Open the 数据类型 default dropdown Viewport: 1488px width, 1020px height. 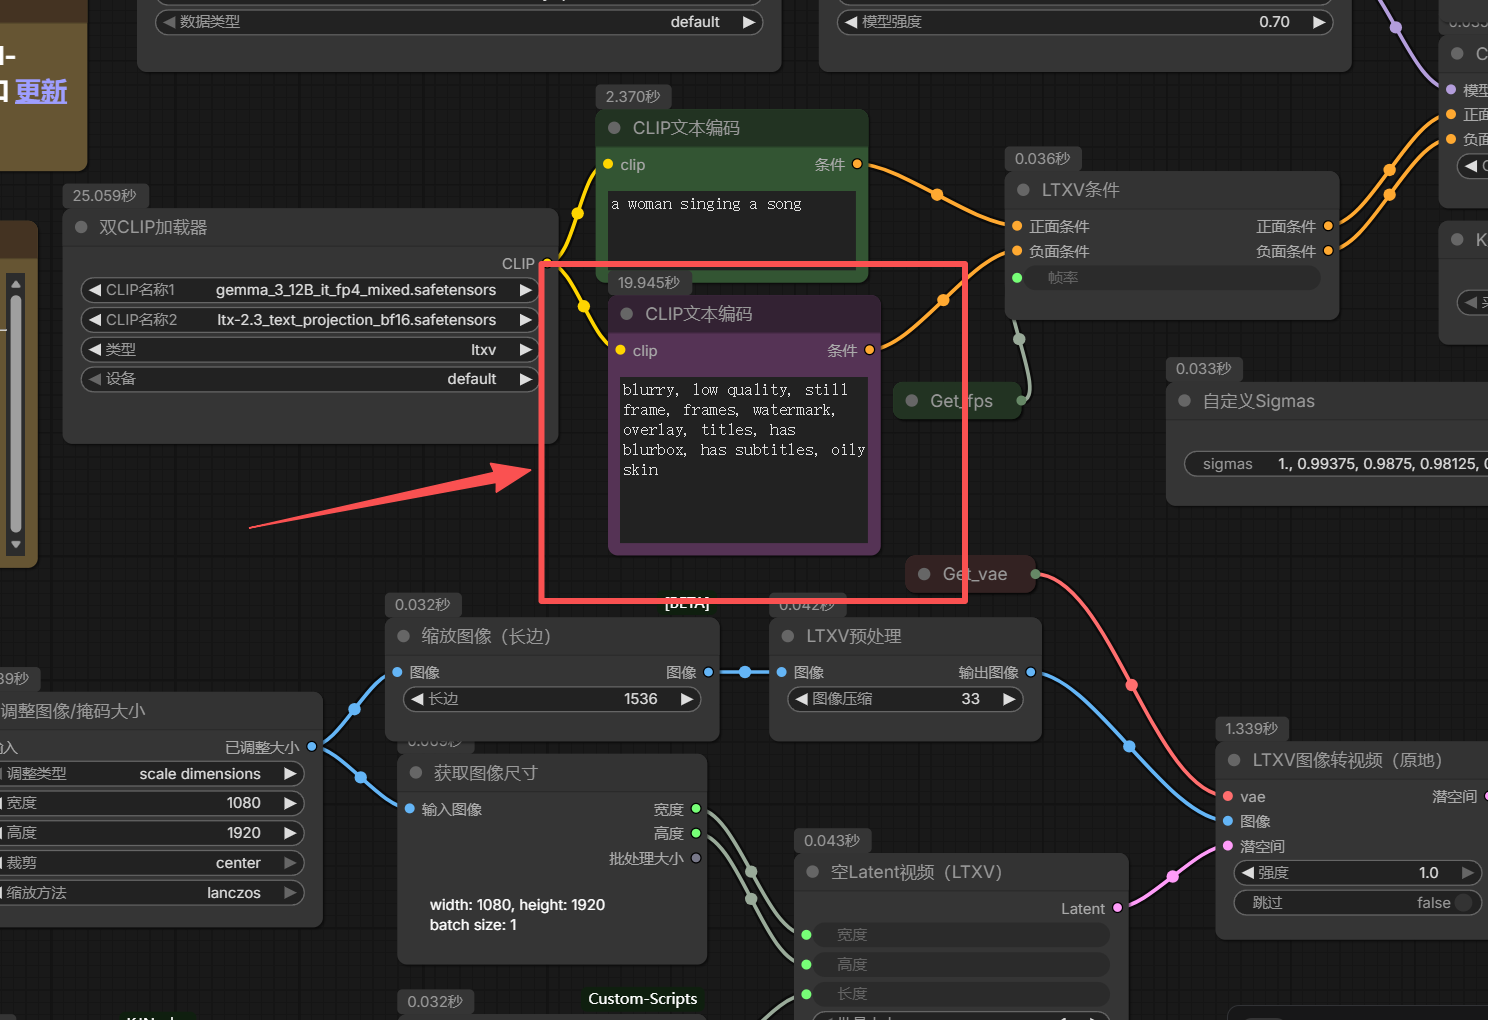459,22
